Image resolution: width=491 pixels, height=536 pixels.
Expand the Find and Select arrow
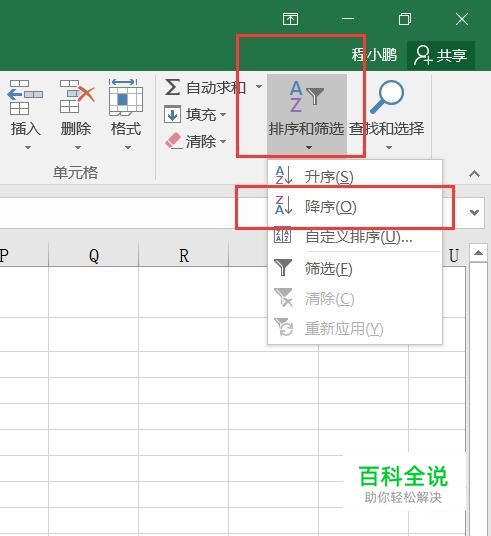(x=389, y=148)
